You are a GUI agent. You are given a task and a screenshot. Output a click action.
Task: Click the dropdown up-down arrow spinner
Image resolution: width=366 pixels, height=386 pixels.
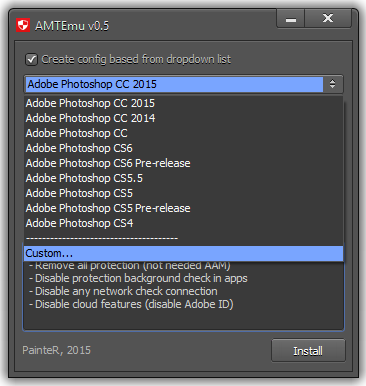pyautogui.click(x=332, y=84)
